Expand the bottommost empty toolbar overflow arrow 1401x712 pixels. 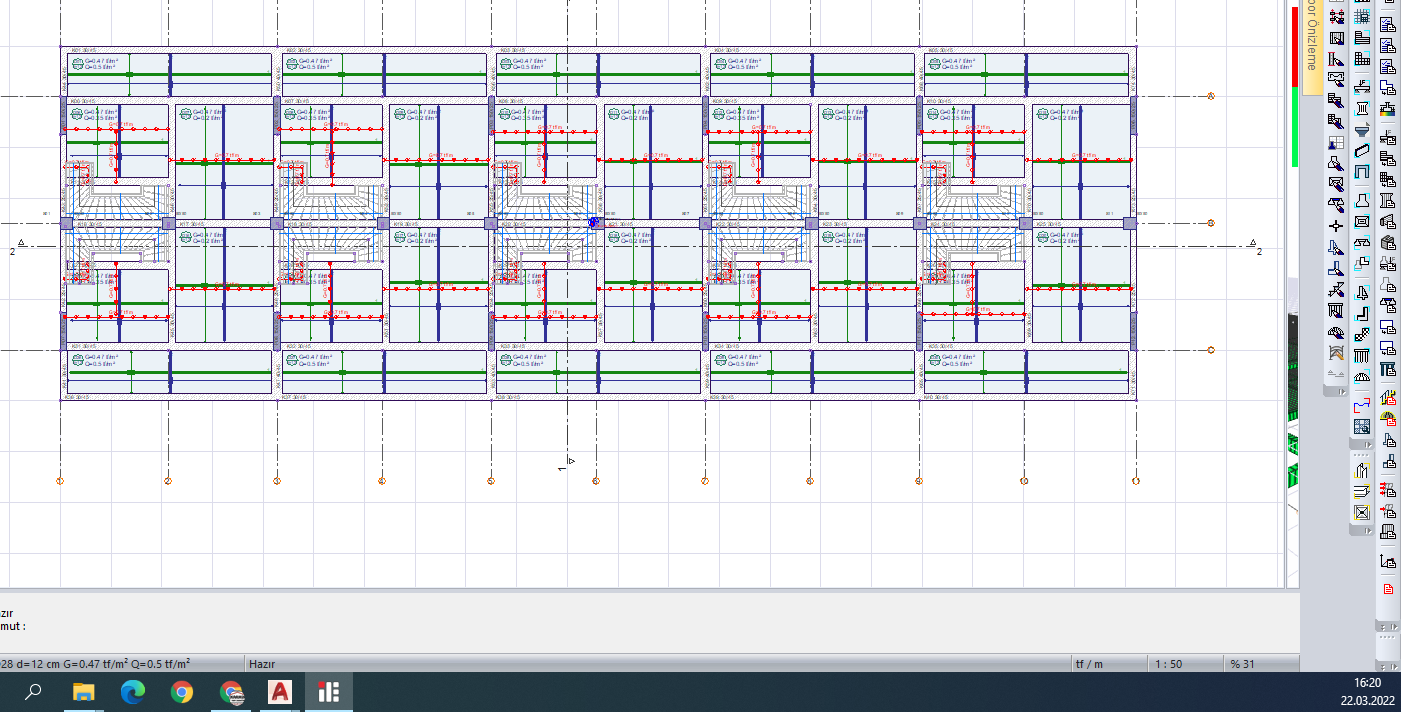click(x=1394, y=666)
